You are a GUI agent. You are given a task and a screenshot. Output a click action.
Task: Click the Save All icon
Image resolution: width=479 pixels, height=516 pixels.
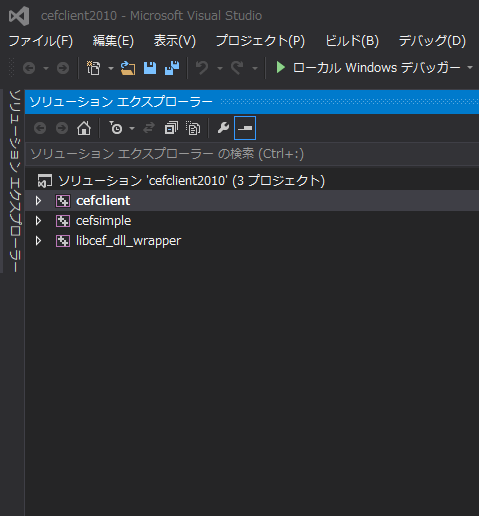172,68
